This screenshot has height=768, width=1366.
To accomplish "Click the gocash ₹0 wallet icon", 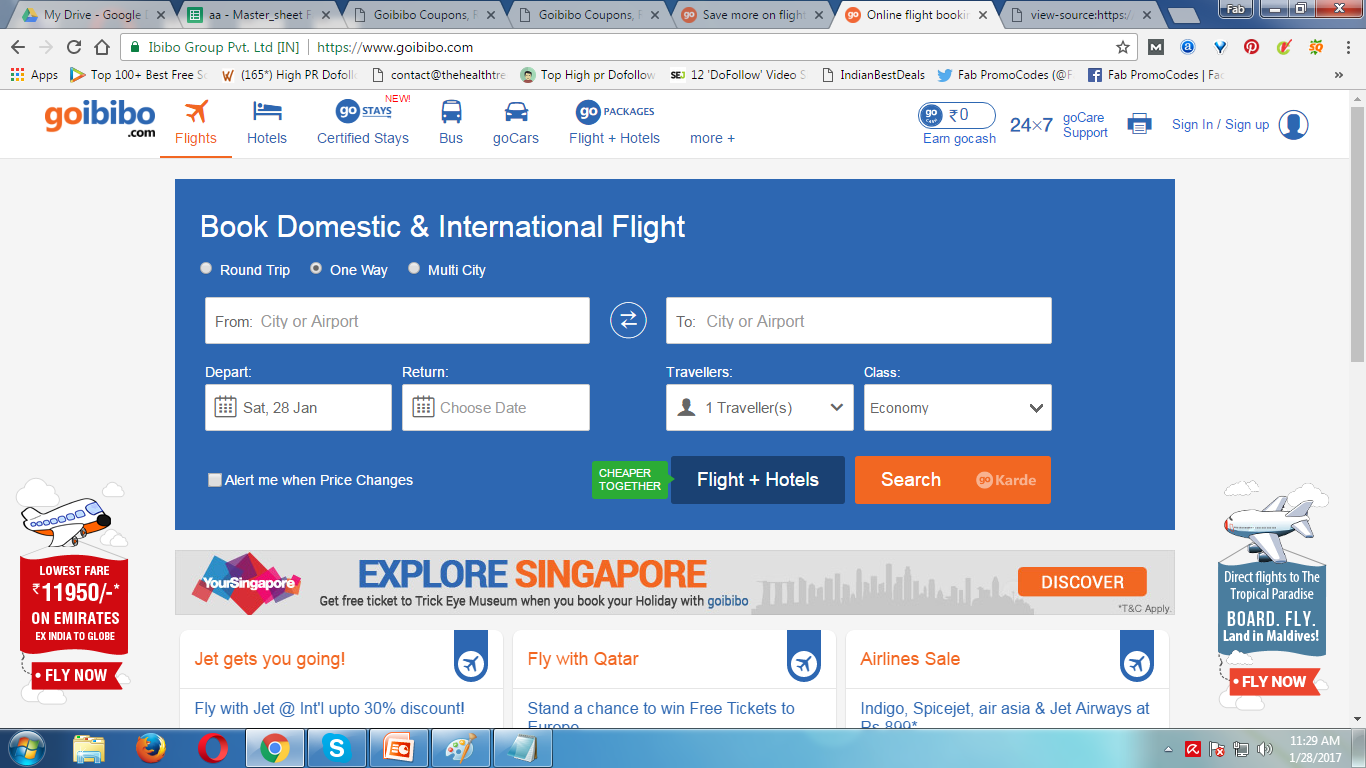I will [x=957, y=115].
